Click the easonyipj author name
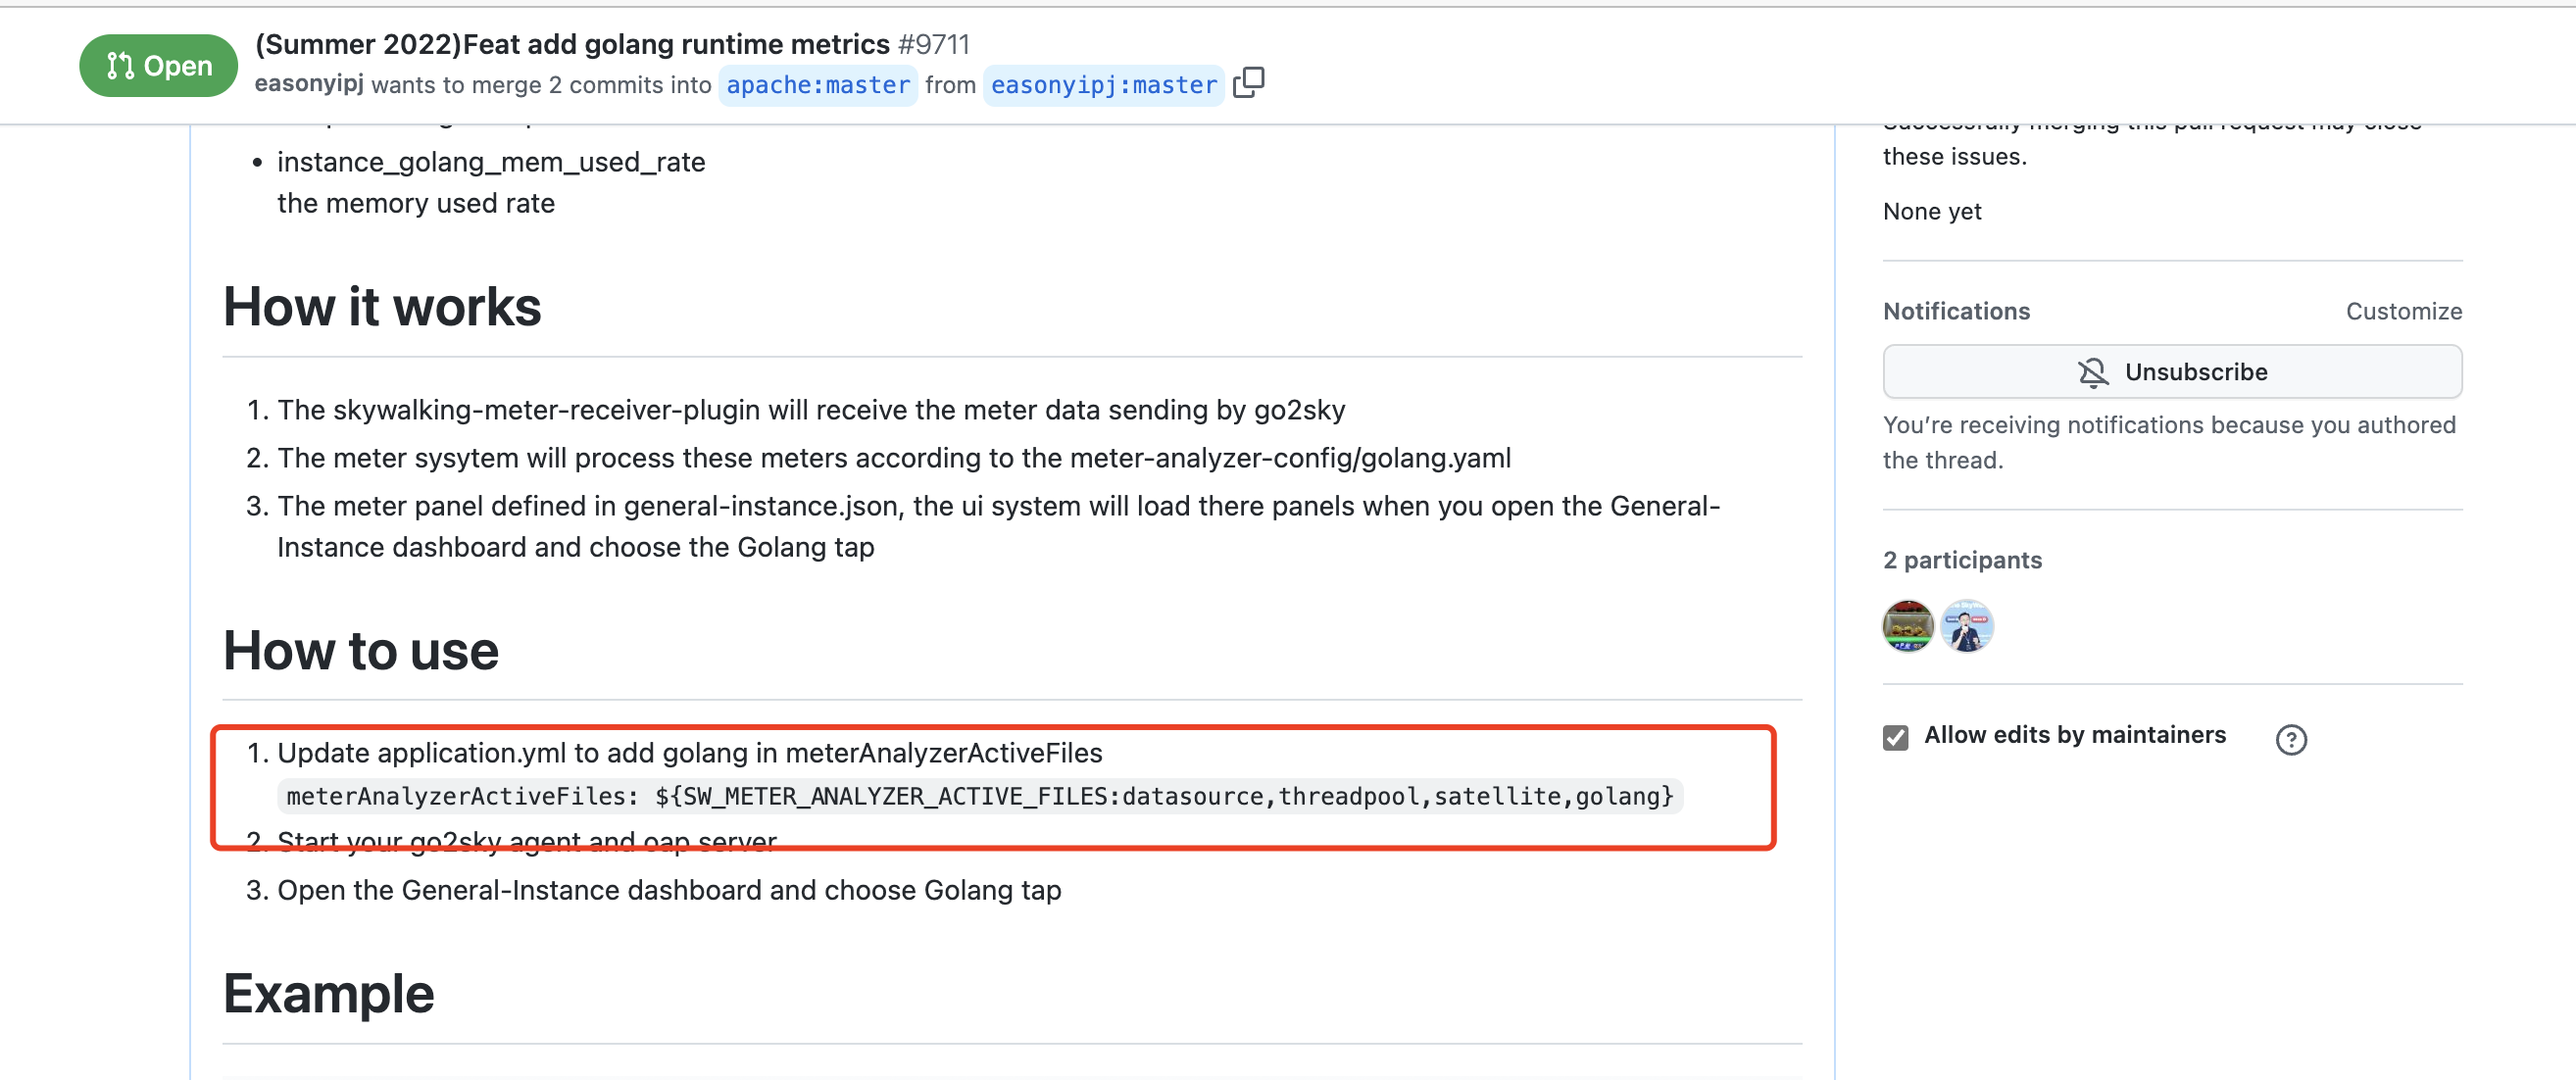 [309, 84]
